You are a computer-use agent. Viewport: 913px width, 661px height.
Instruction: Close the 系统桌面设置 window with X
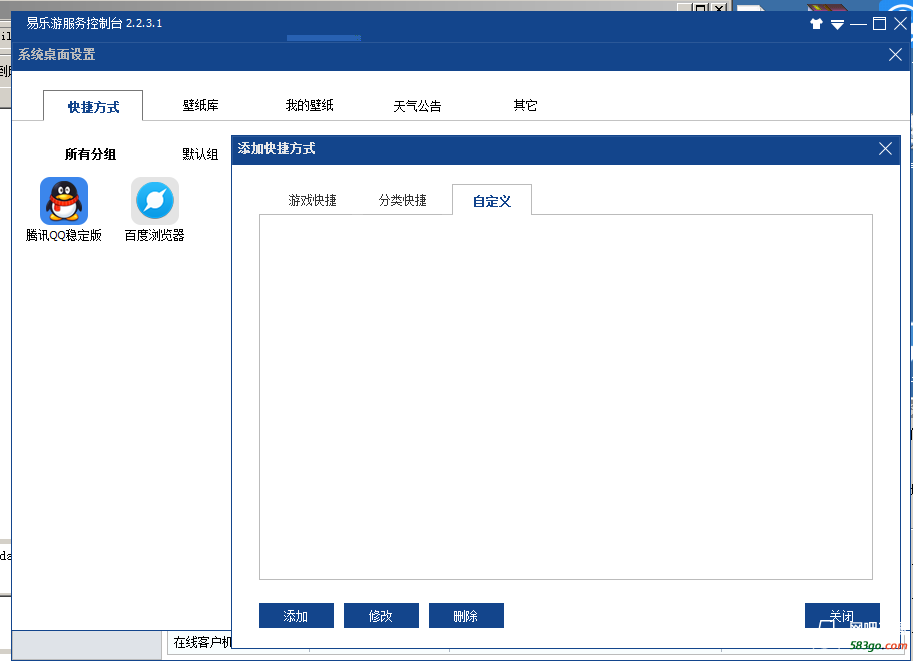coord(895,55)
